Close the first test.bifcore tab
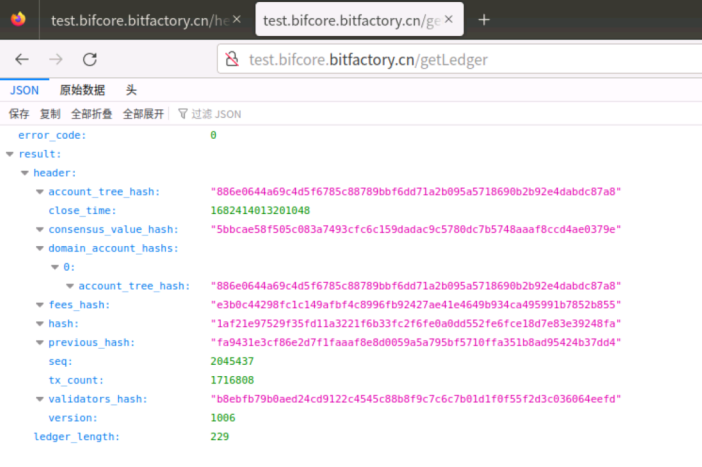 [237, 19]
